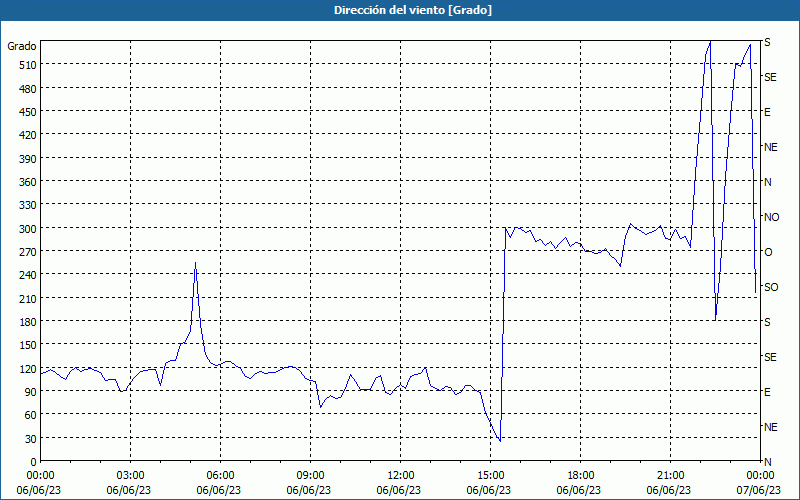The height and width of the screenshot is (500, 800).
Task: Click the E compass label level with 450
Action: click(x=767, y=112)
